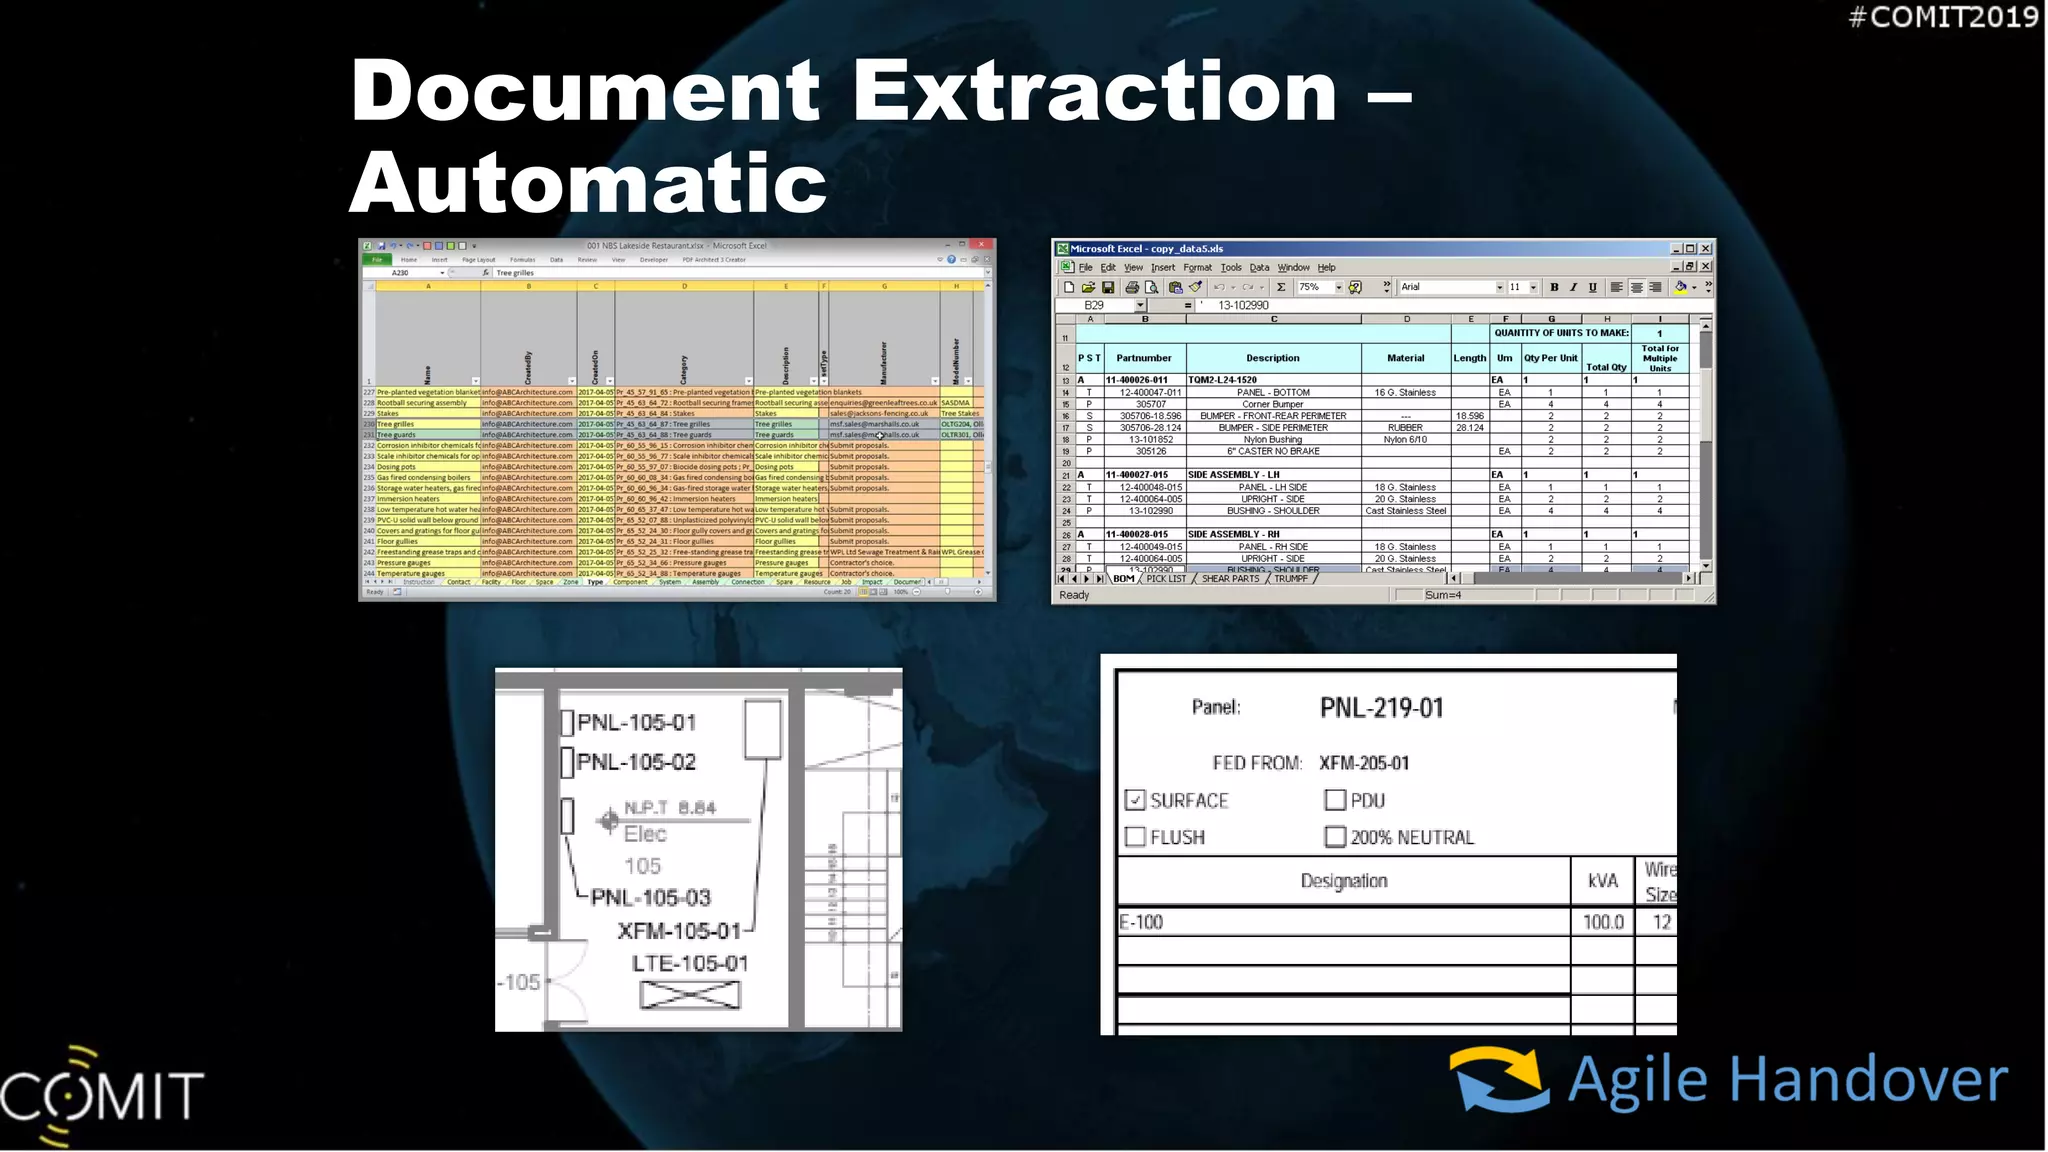Click Excel logo icon in Lakeside Restaurant title bar
2048x1152 pixels.
click(367, 245)
